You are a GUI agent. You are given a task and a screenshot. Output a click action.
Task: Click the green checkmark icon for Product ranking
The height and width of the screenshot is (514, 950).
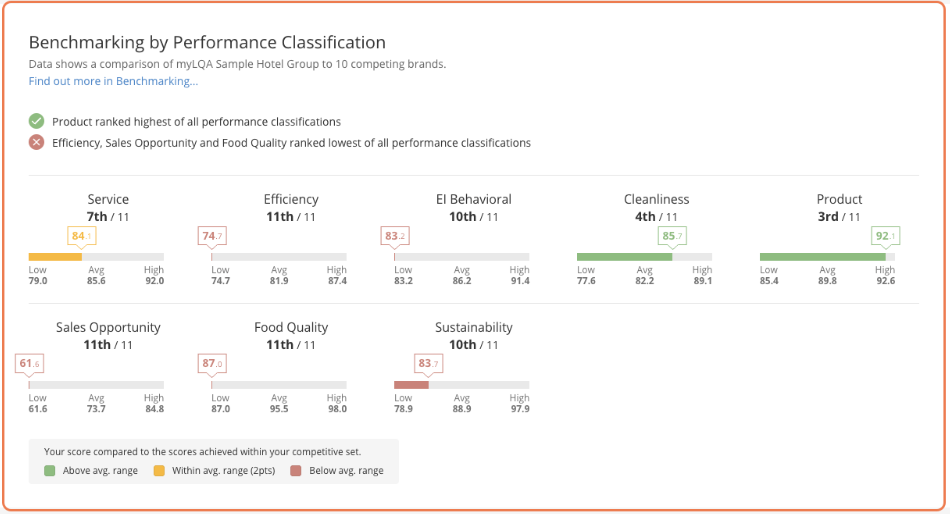36,121
